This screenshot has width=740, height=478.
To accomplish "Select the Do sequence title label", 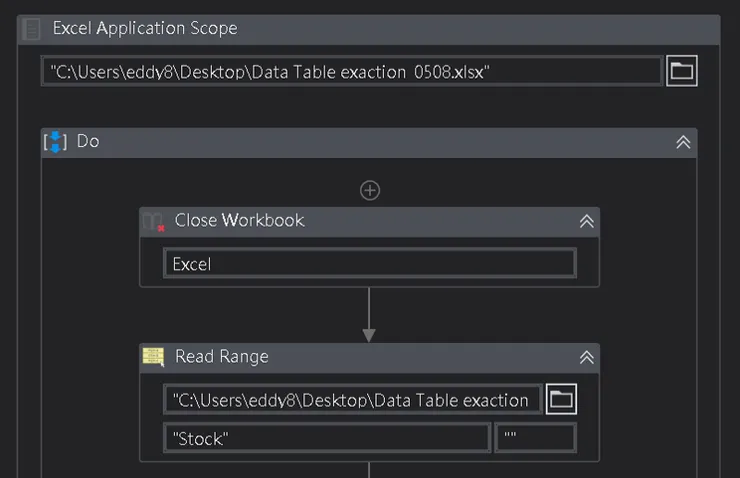I will tap(88, 141).
